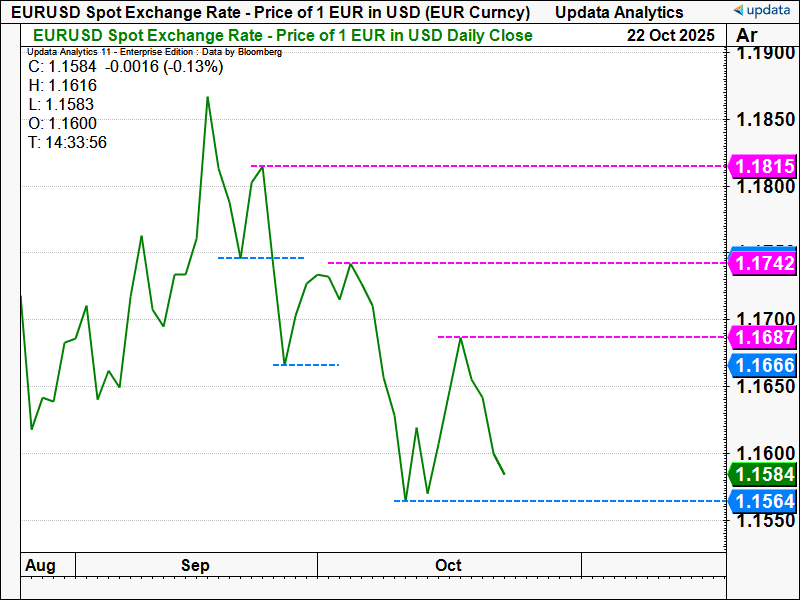Click the magenta 1.1687 resistance label
Viewport: 800px width, 600px height.
pos(765,337)
